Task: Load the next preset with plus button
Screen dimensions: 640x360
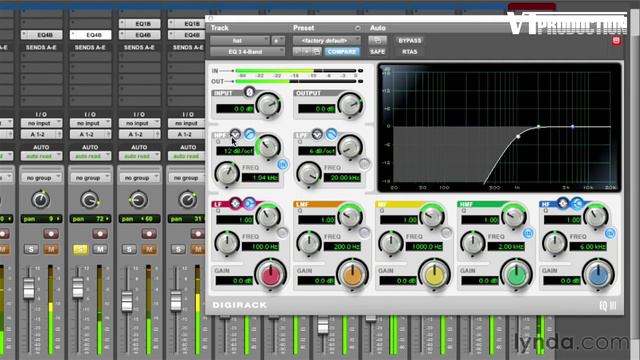Action: (307, 52)
